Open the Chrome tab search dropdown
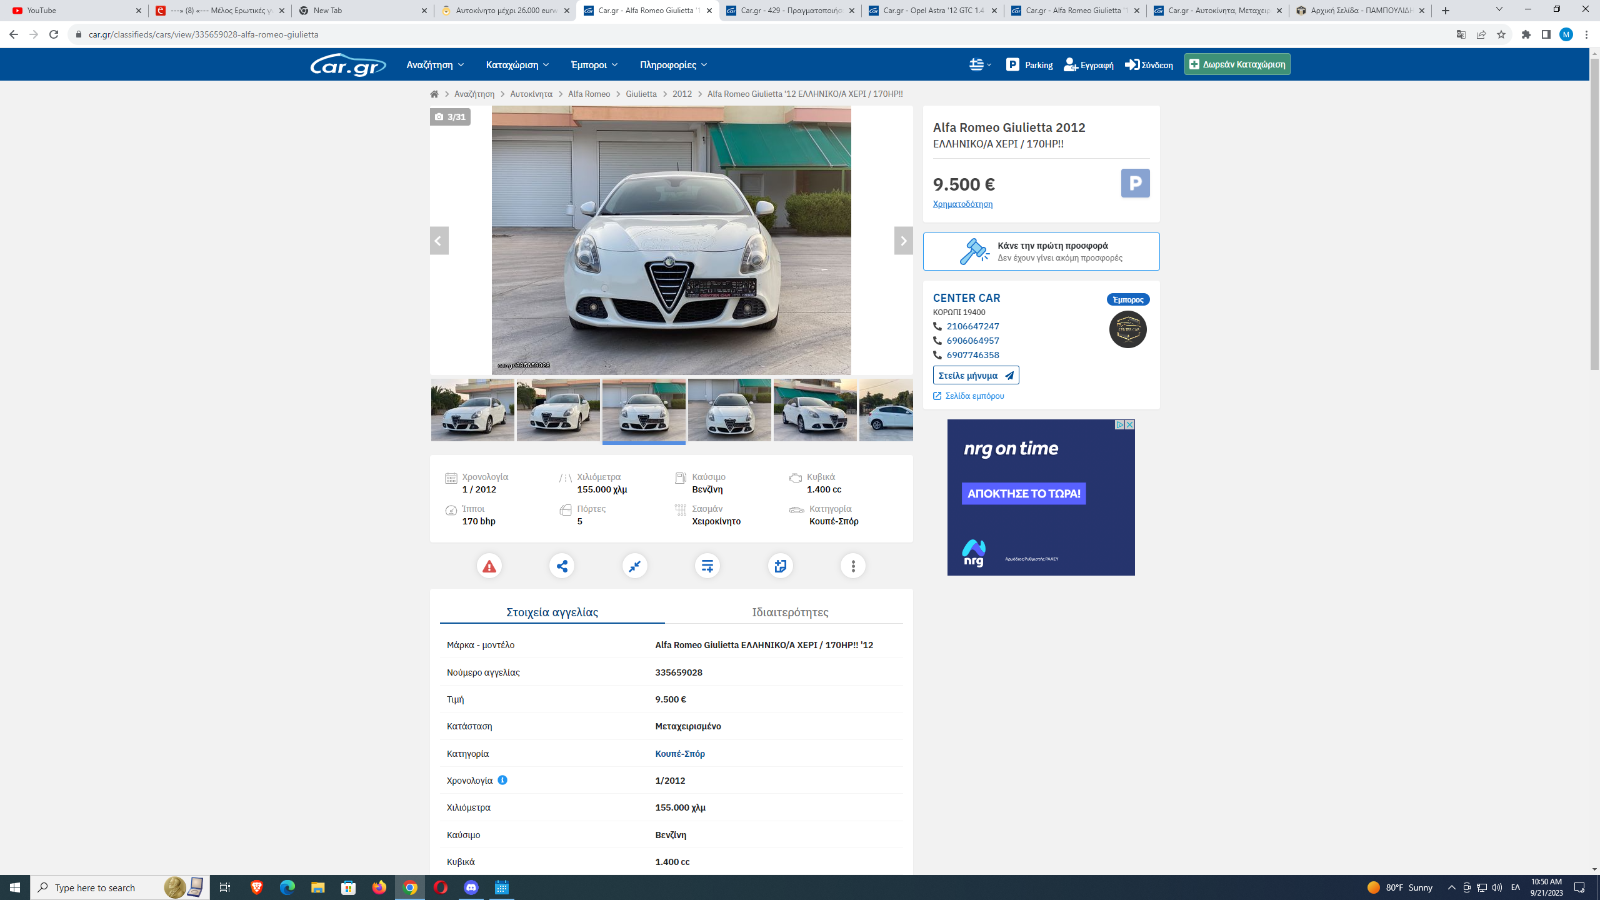The width and height of the screenshot is (1600, 900). click(1498, 10)
